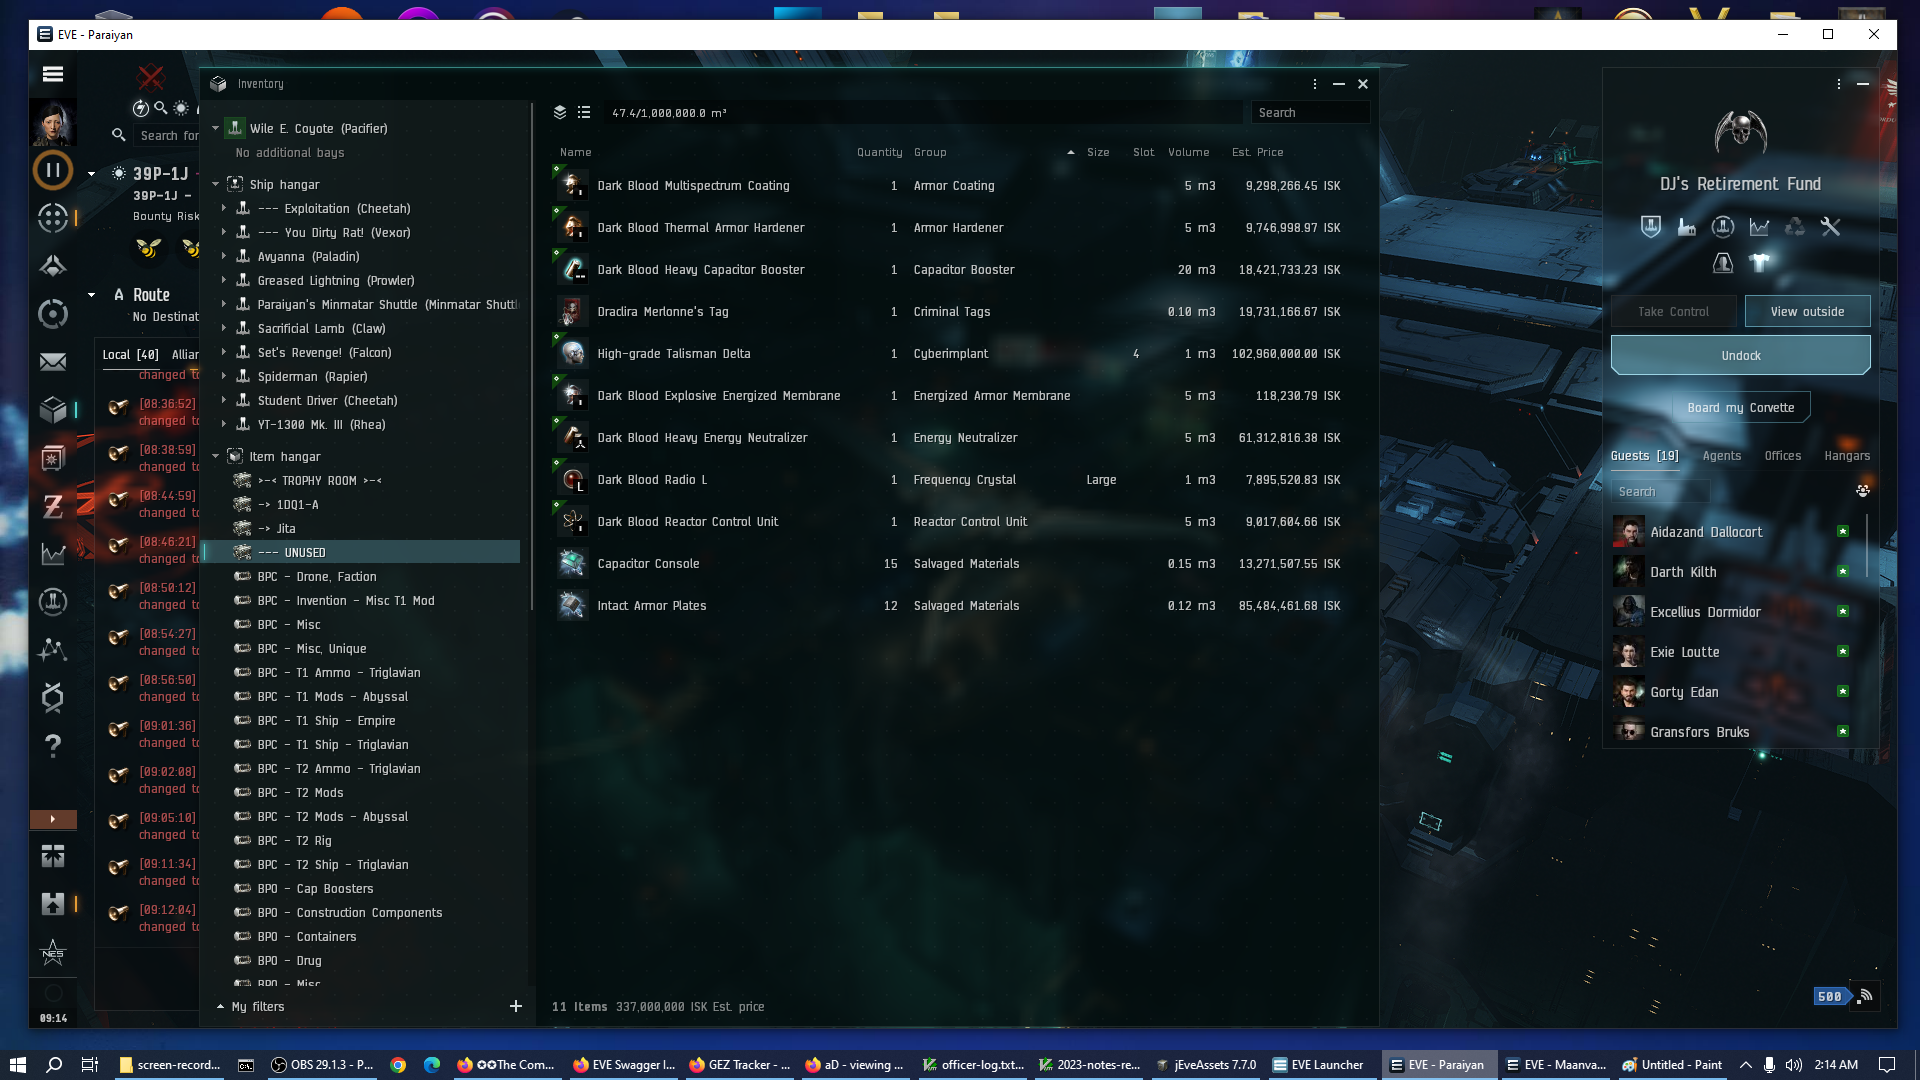Add a new filter with plus button
1920x1080 pixels.
click(x=516, y=1006)
